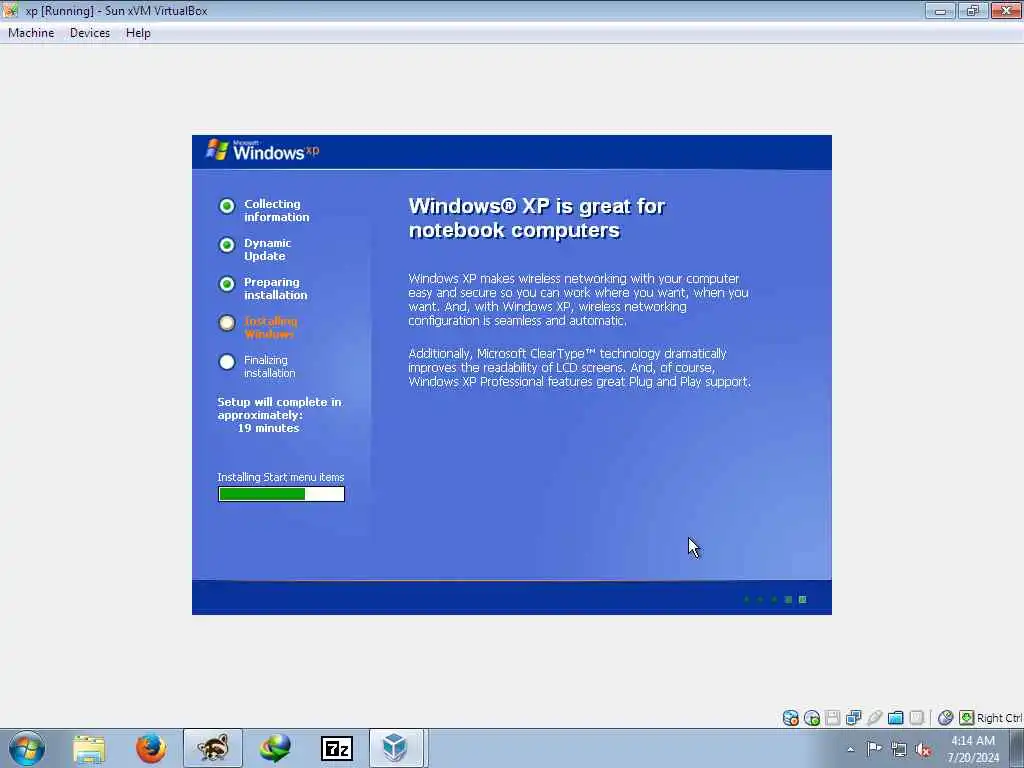Click the muted volume speaker tray icon

point(923,749)
